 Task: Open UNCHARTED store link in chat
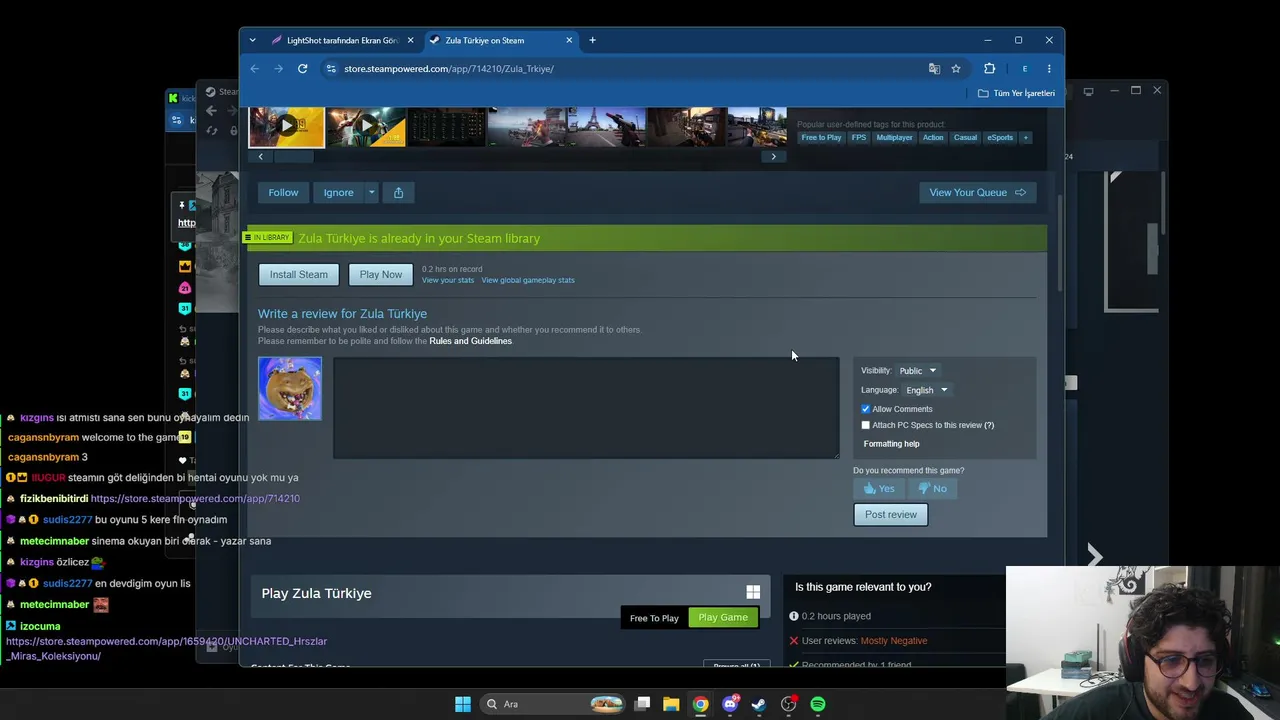point(166,648)
